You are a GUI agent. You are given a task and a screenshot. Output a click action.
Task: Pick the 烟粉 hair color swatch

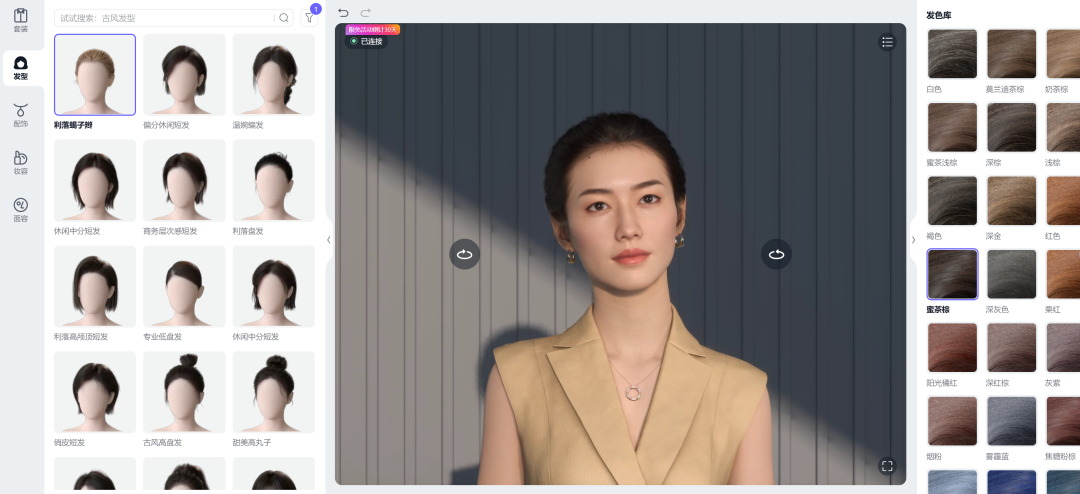tap(953, 421)
